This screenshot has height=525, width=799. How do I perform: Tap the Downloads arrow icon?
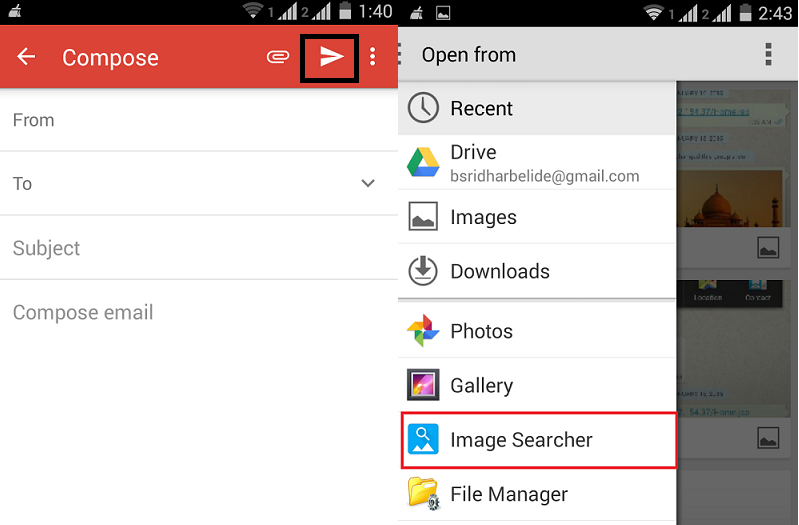423,271
